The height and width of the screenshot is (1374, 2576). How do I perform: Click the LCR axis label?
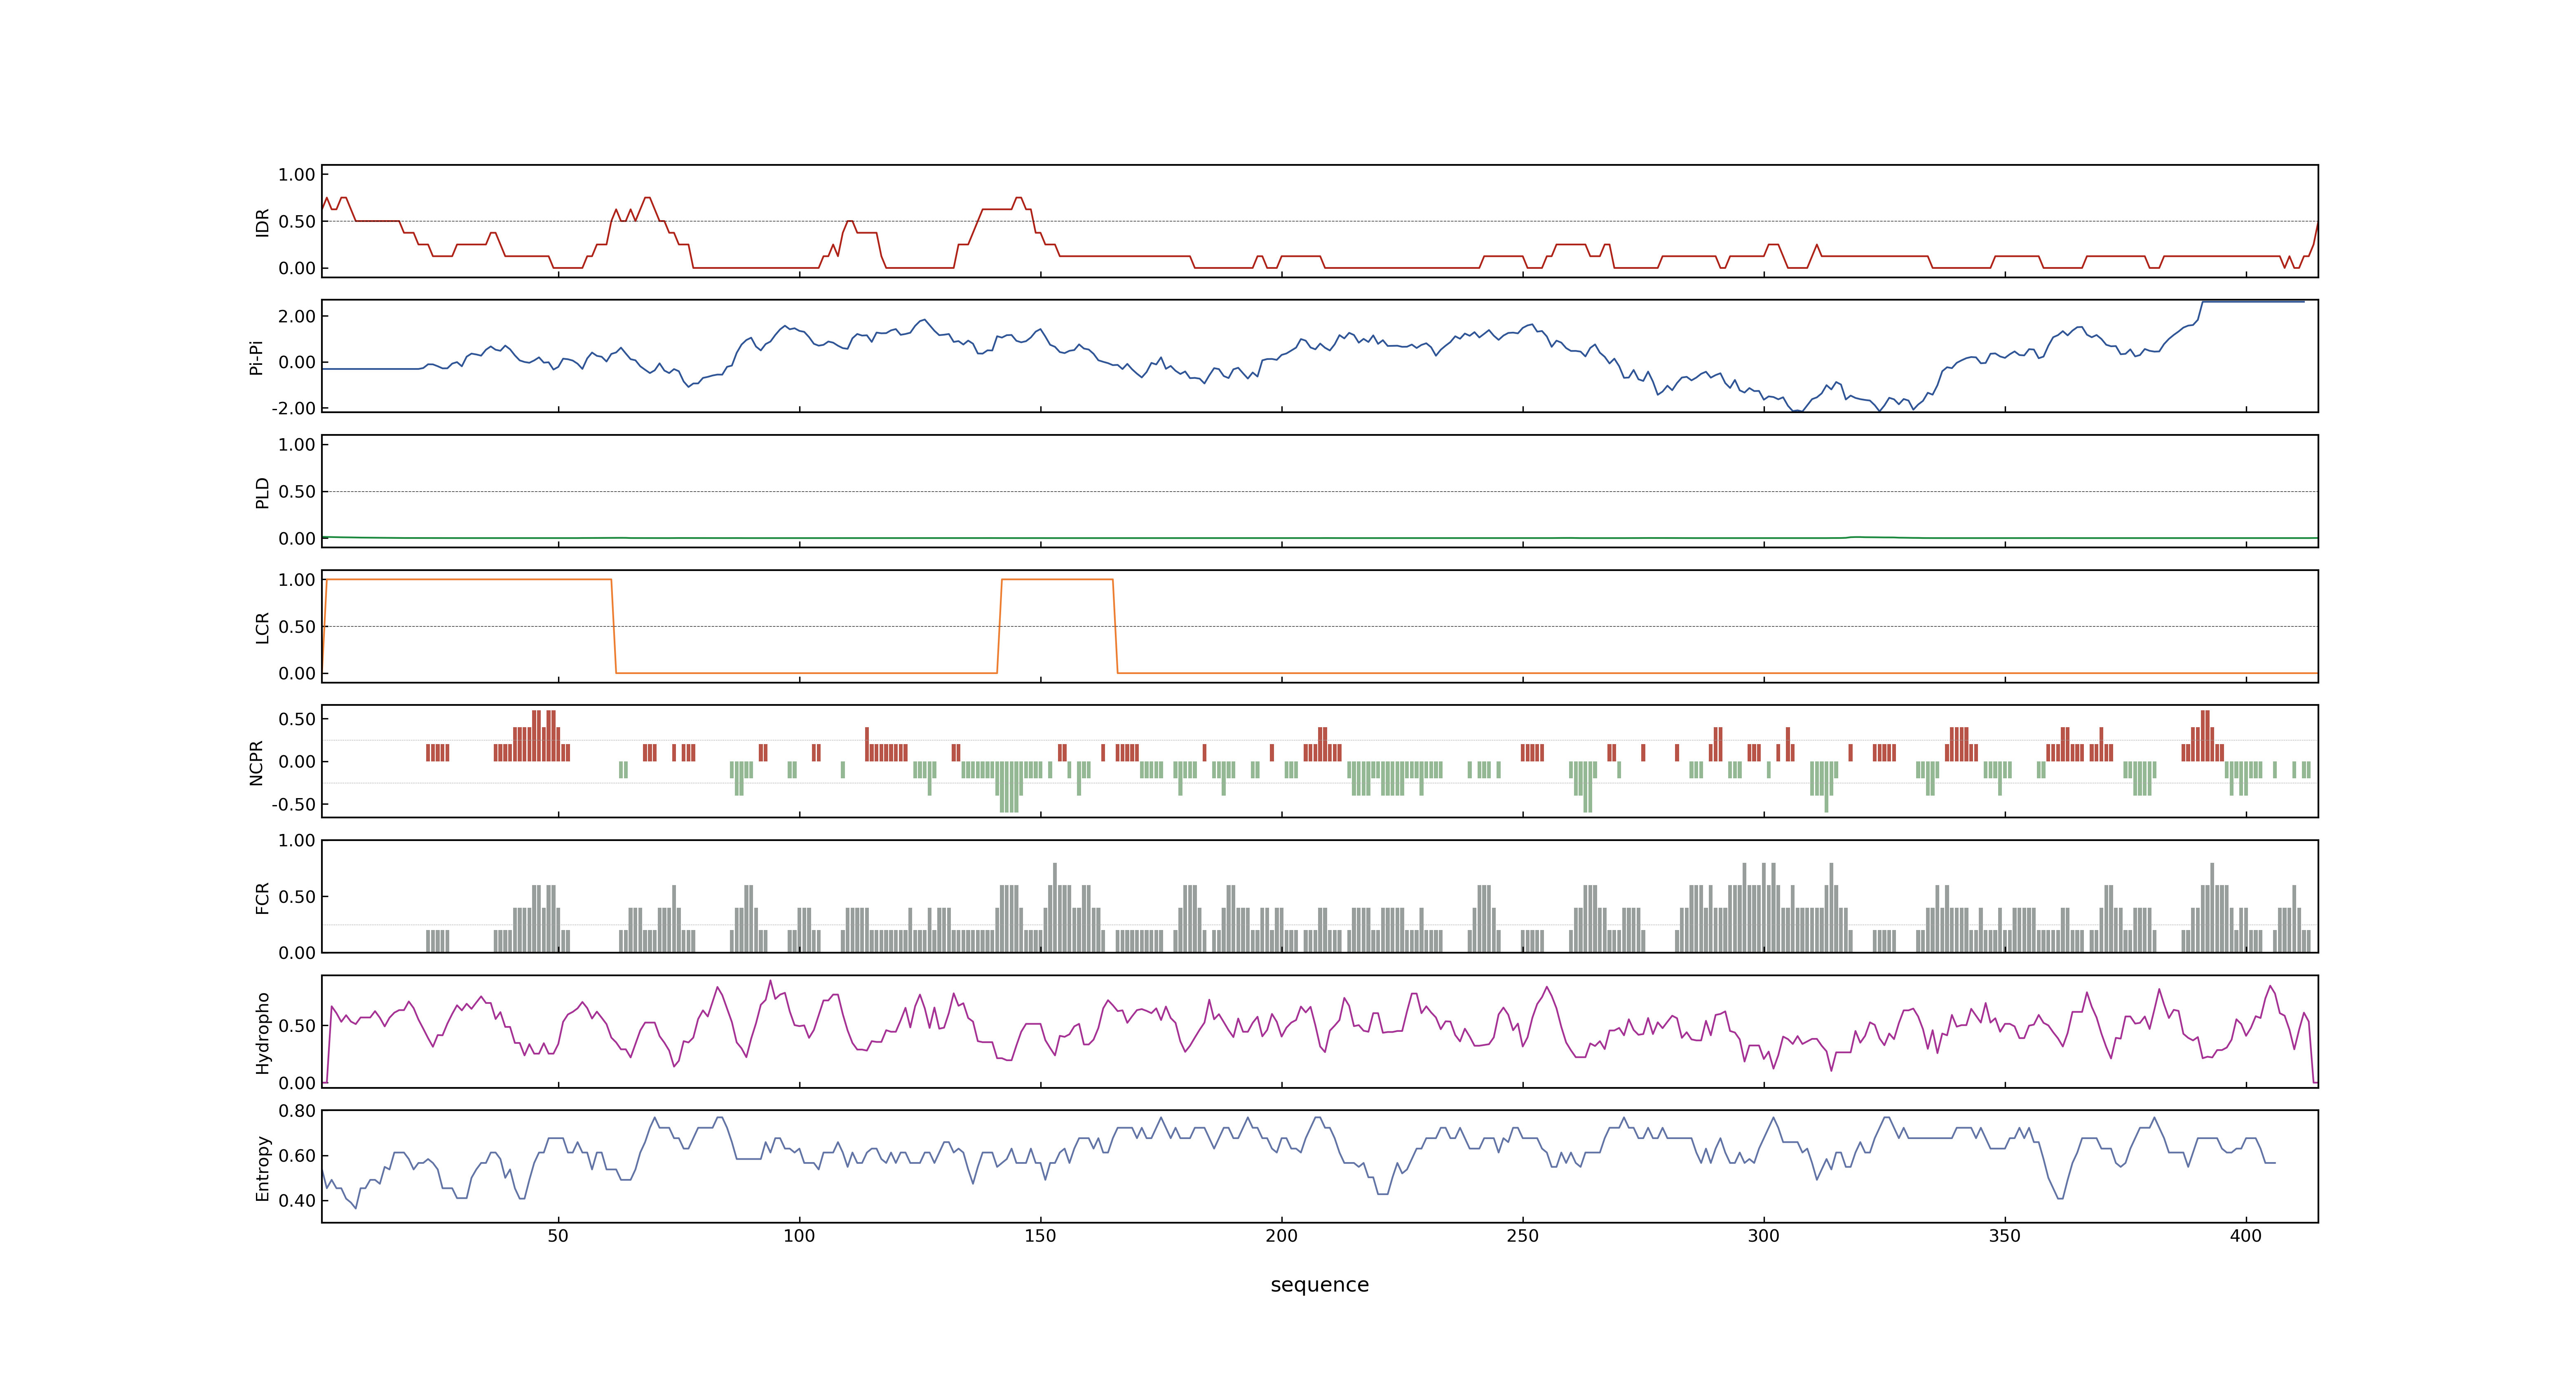pyautogui.click(x=262, y=627)
